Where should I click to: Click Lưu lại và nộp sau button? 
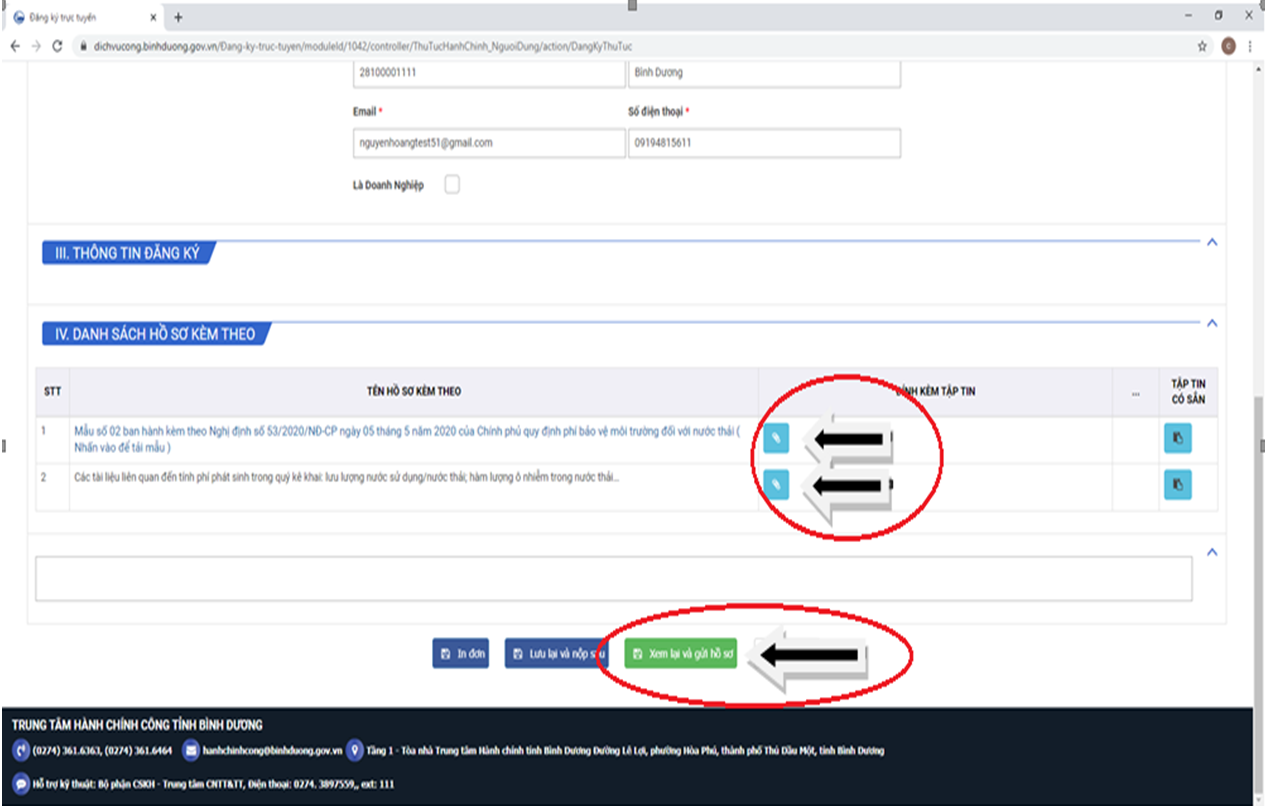click(558, 654)
